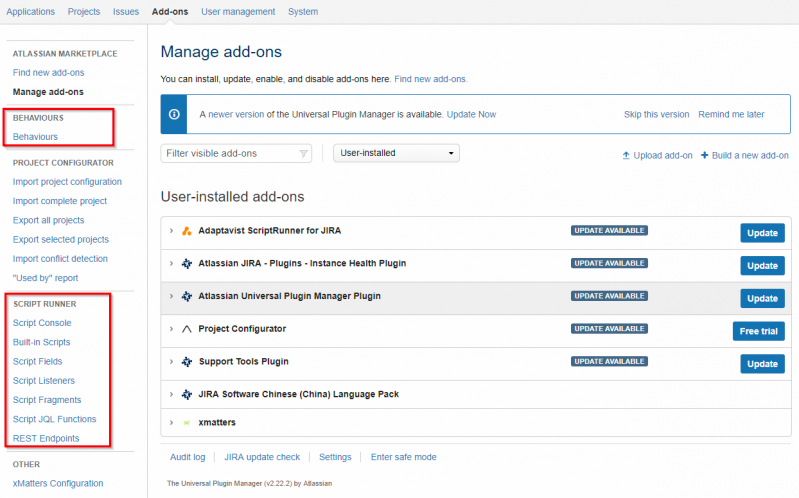Focus the Filter visible add-ons field
The width and height of the screenshot is (799, 498).
tap(230, 154)
